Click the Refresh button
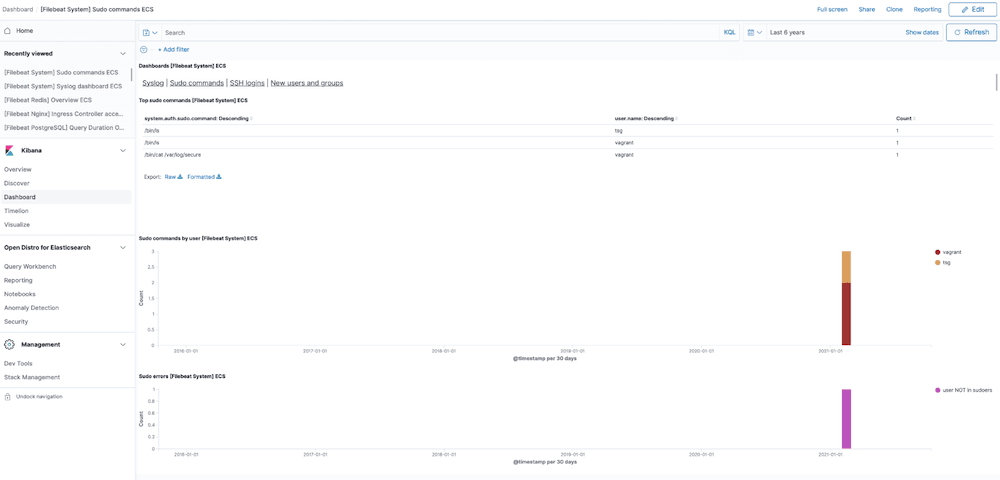 (971, 33)
